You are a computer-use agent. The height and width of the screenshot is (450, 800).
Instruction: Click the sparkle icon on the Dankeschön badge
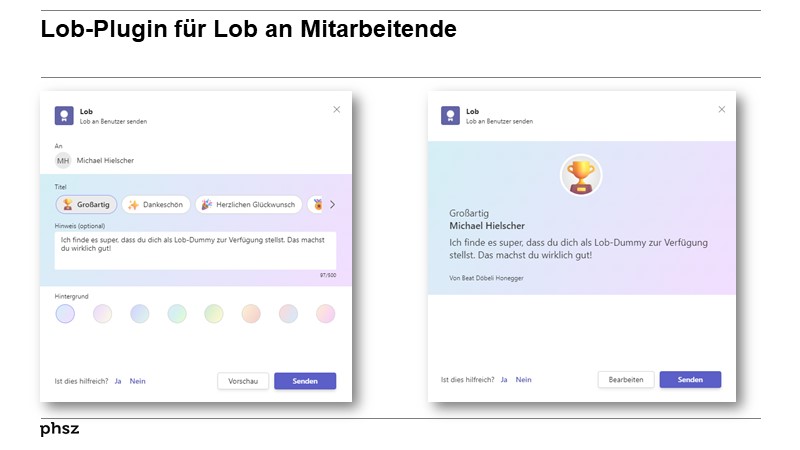point(134,205)
